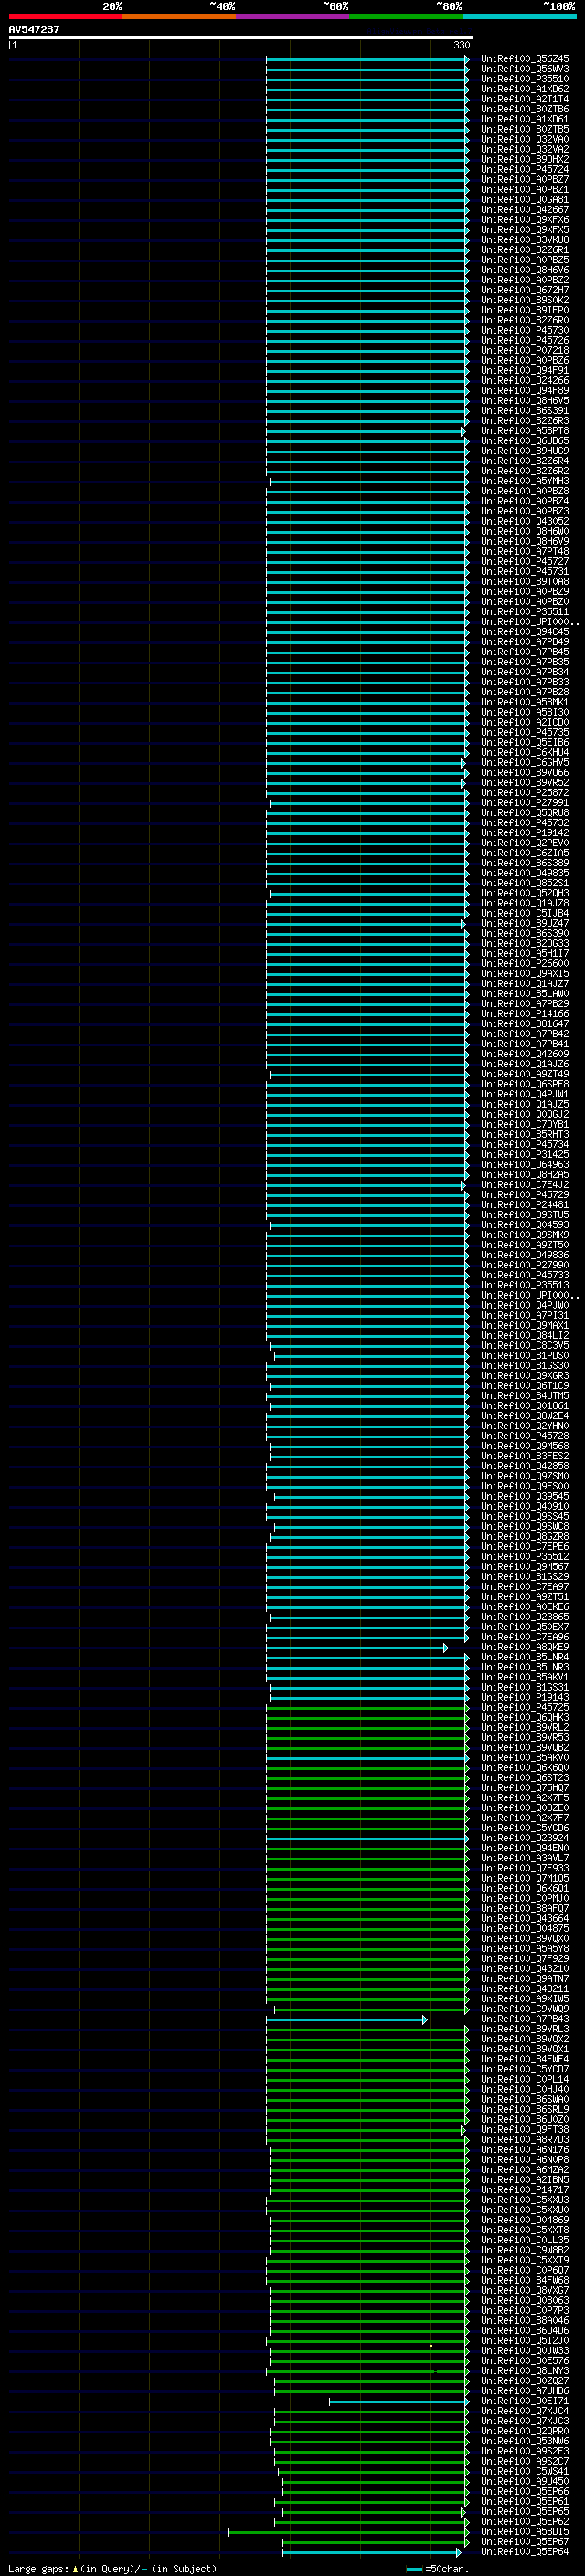
Task: Click the cyan alignment bar for UniRef100_Q5EP64
Action: coord(373,2553)
